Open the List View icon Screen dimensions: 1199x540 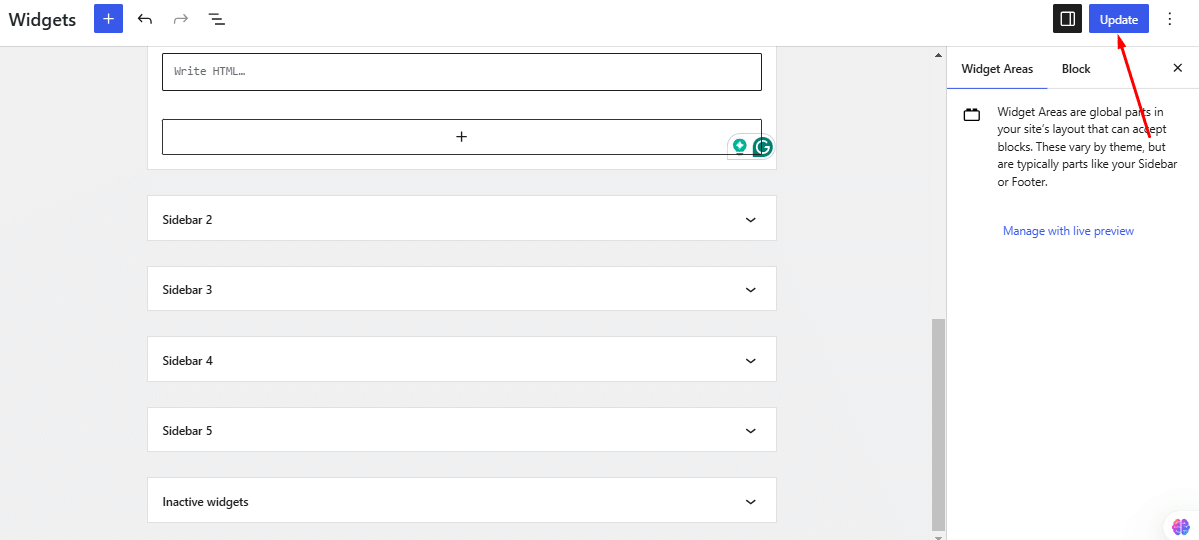pos(216,19)
